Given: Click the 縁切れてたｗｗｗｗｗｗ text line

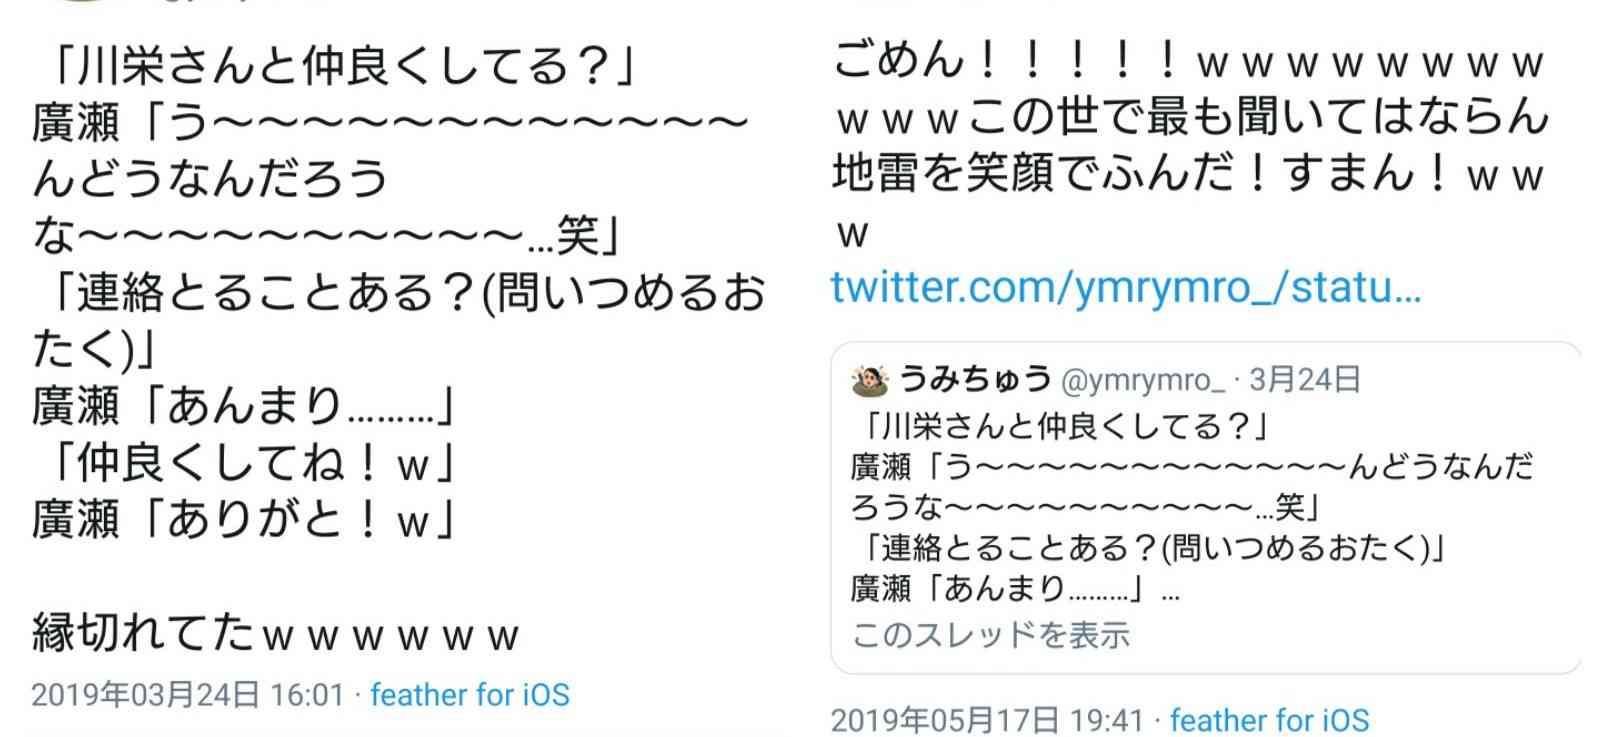Looking at the screenshot, I should [x=276, y=633].
